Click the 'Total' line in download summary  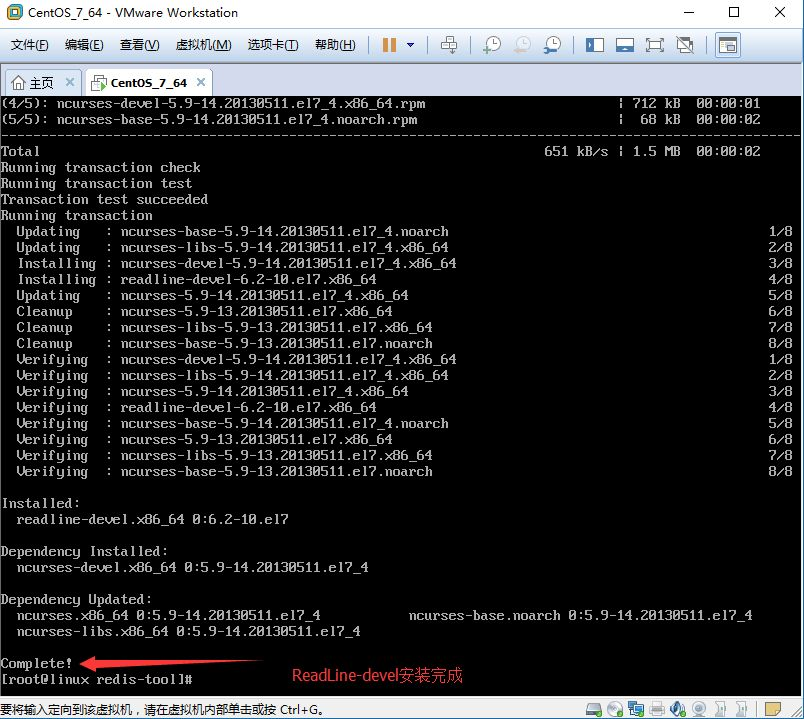pos(21,151)
